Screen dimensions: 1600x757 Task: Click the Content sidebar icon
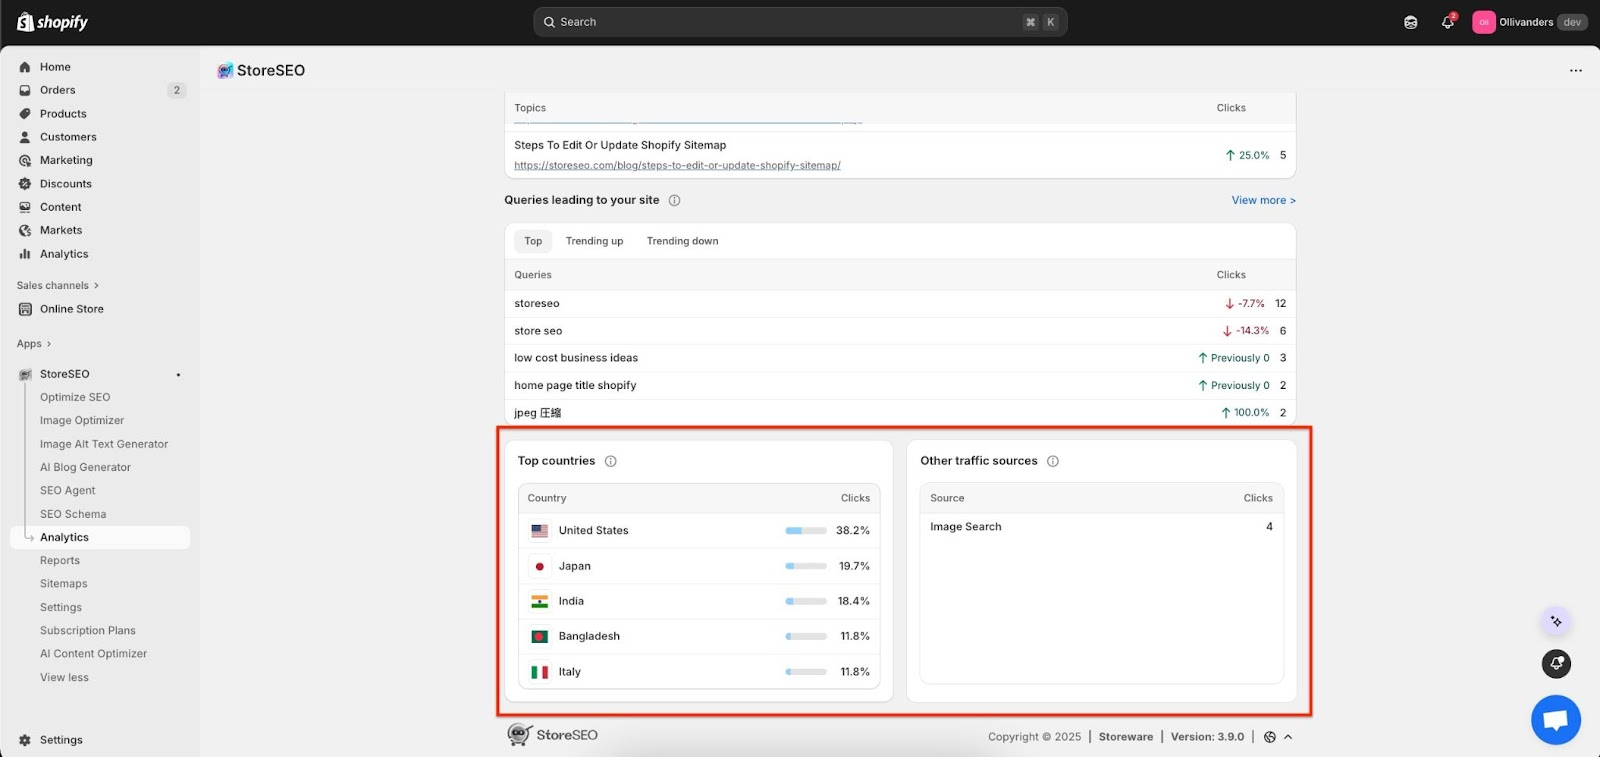click(25, 207)
